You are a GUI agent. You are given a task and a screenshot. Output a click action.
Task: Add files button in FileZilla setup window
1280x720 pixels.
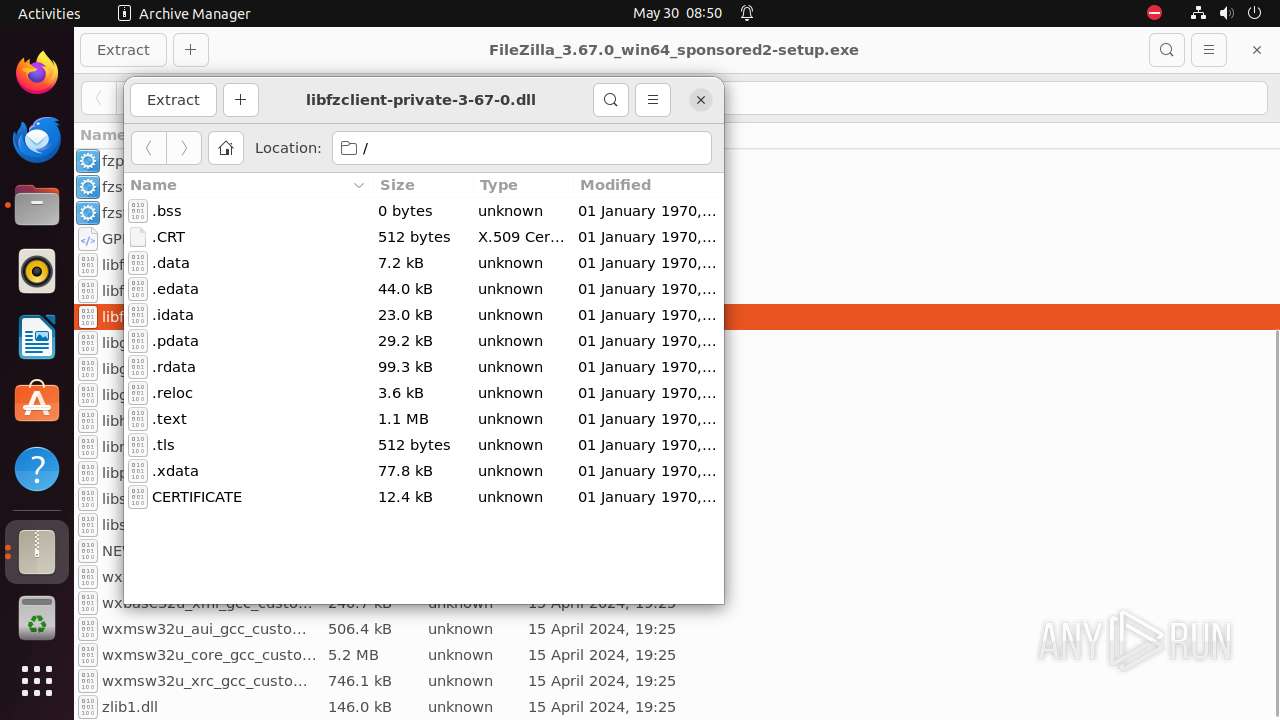tap(190, 50)
